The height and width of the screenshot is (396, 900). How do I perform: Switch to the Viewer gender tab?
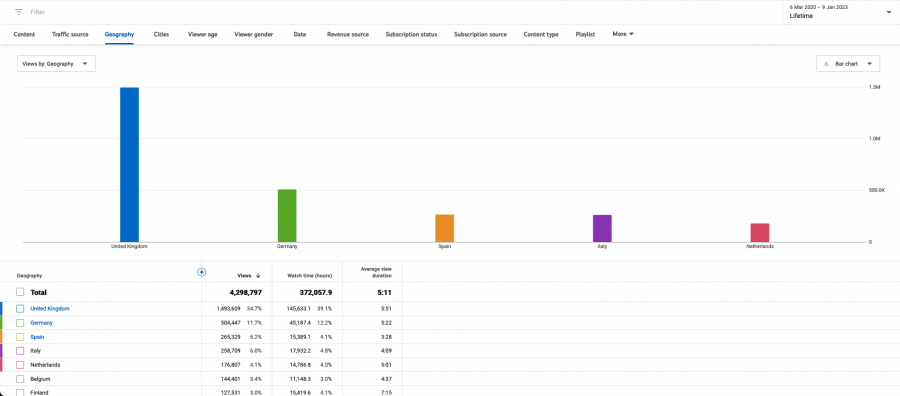click(x=254, y=34)
